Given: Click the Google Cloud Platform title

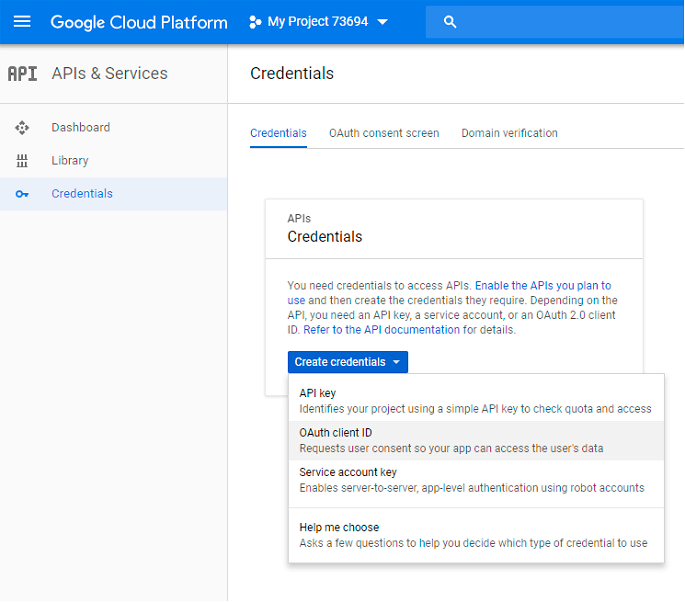Looking at the screenshot, I should click(x=139, y=22).
